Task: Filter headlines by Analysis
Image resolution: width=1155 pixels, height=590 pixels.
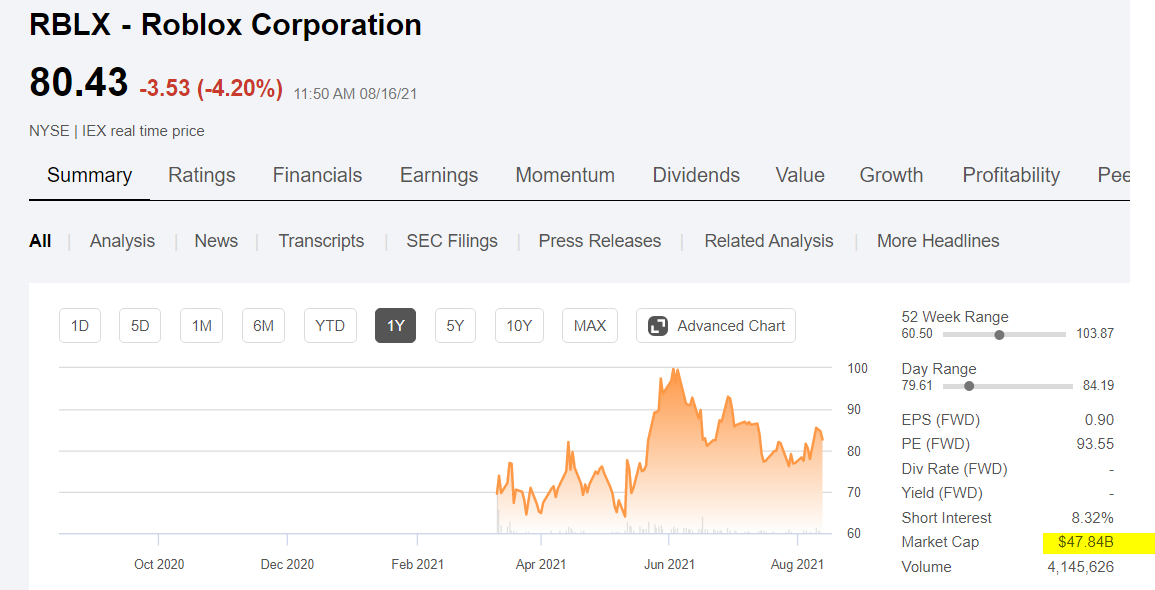Action: point(122,241)
